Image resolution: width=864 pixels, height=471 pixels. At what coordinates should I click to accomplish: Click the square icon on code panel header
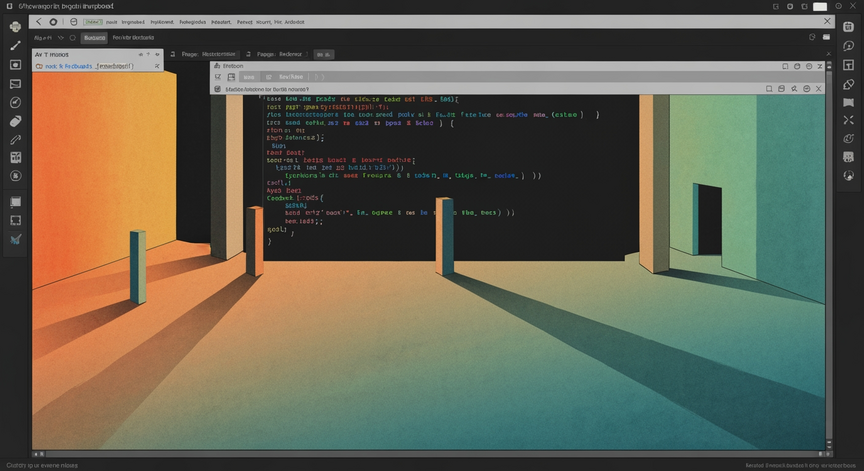click(769, 89)
